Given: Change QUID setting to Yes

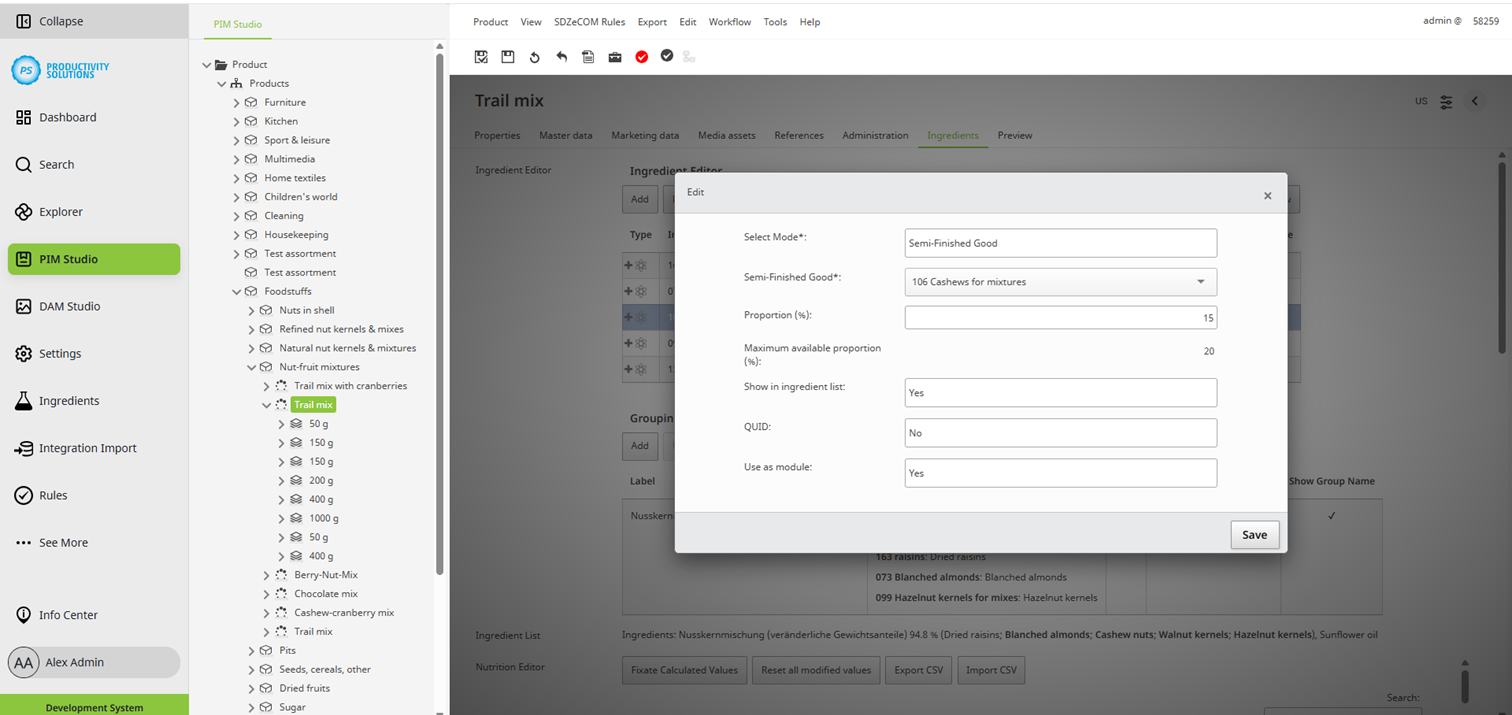Looking at the screenshot, I should pyautogui.click(x=1060, y=432).
